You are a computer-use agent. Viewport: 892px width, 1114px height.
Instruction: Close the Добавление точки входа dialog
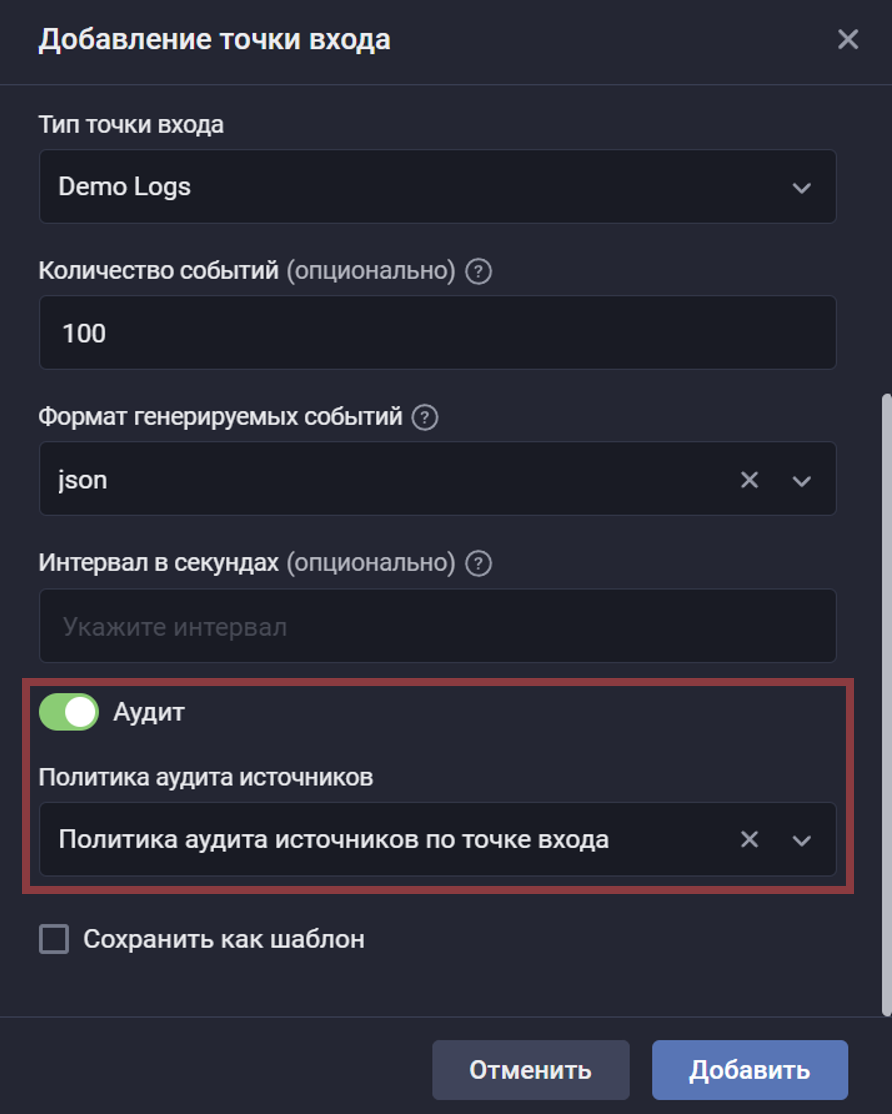pyautogui.click(x=849, y=40)
